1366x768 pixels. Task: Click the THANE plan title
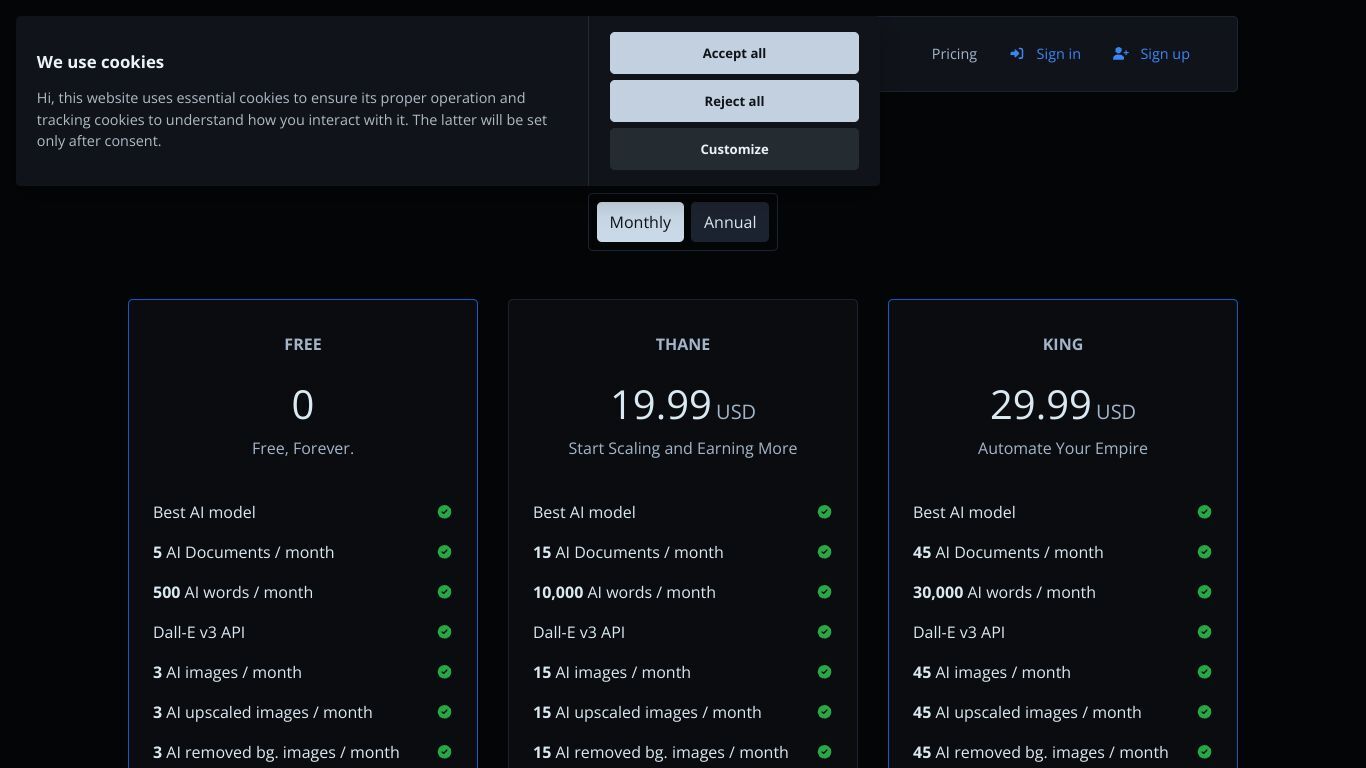click(683, 344)
